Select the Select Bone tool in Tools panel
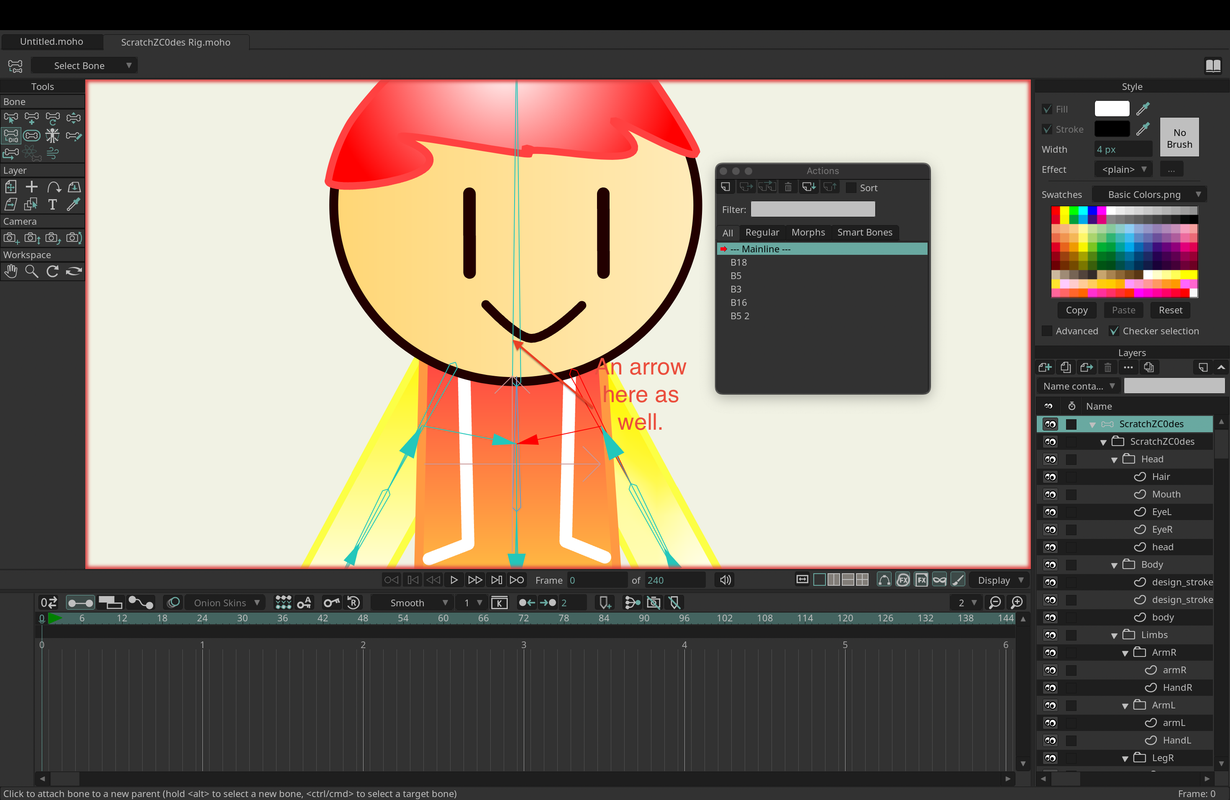Viewport: 1230px width, 800px height. pos(10,118)
